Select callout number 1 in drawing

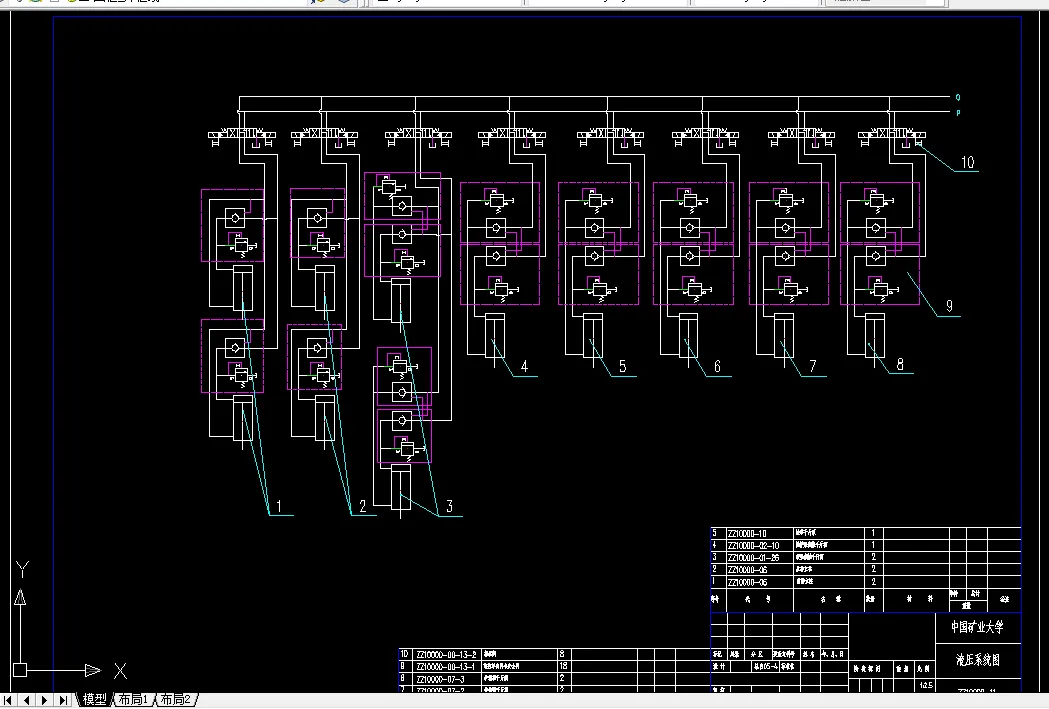279,506
